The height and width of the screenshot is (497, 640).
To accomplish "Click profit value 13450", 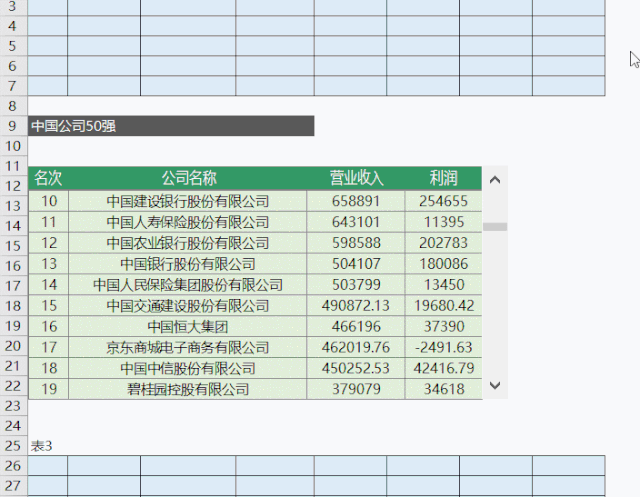I will [x=444, y=284].
